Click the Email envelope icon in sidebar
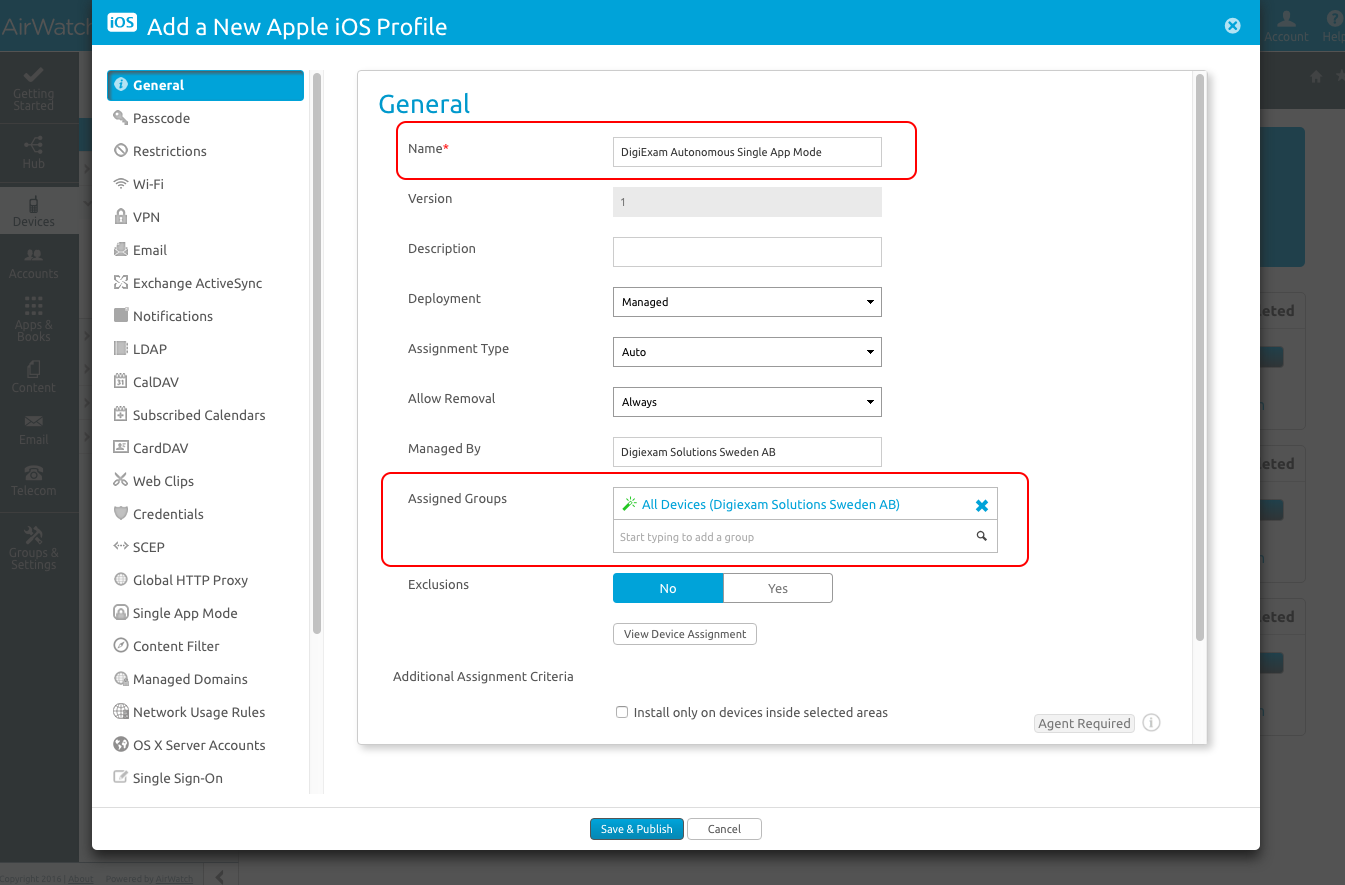 pos(121,250)
